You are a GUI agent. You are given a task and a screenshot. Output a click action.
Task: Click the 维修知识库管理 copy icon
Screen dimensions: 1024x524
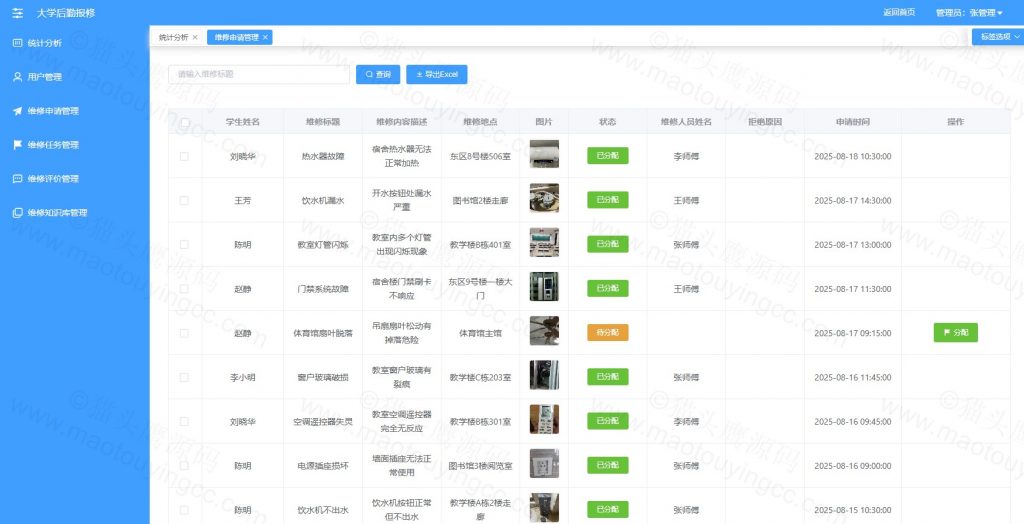[x=18, y=213]
